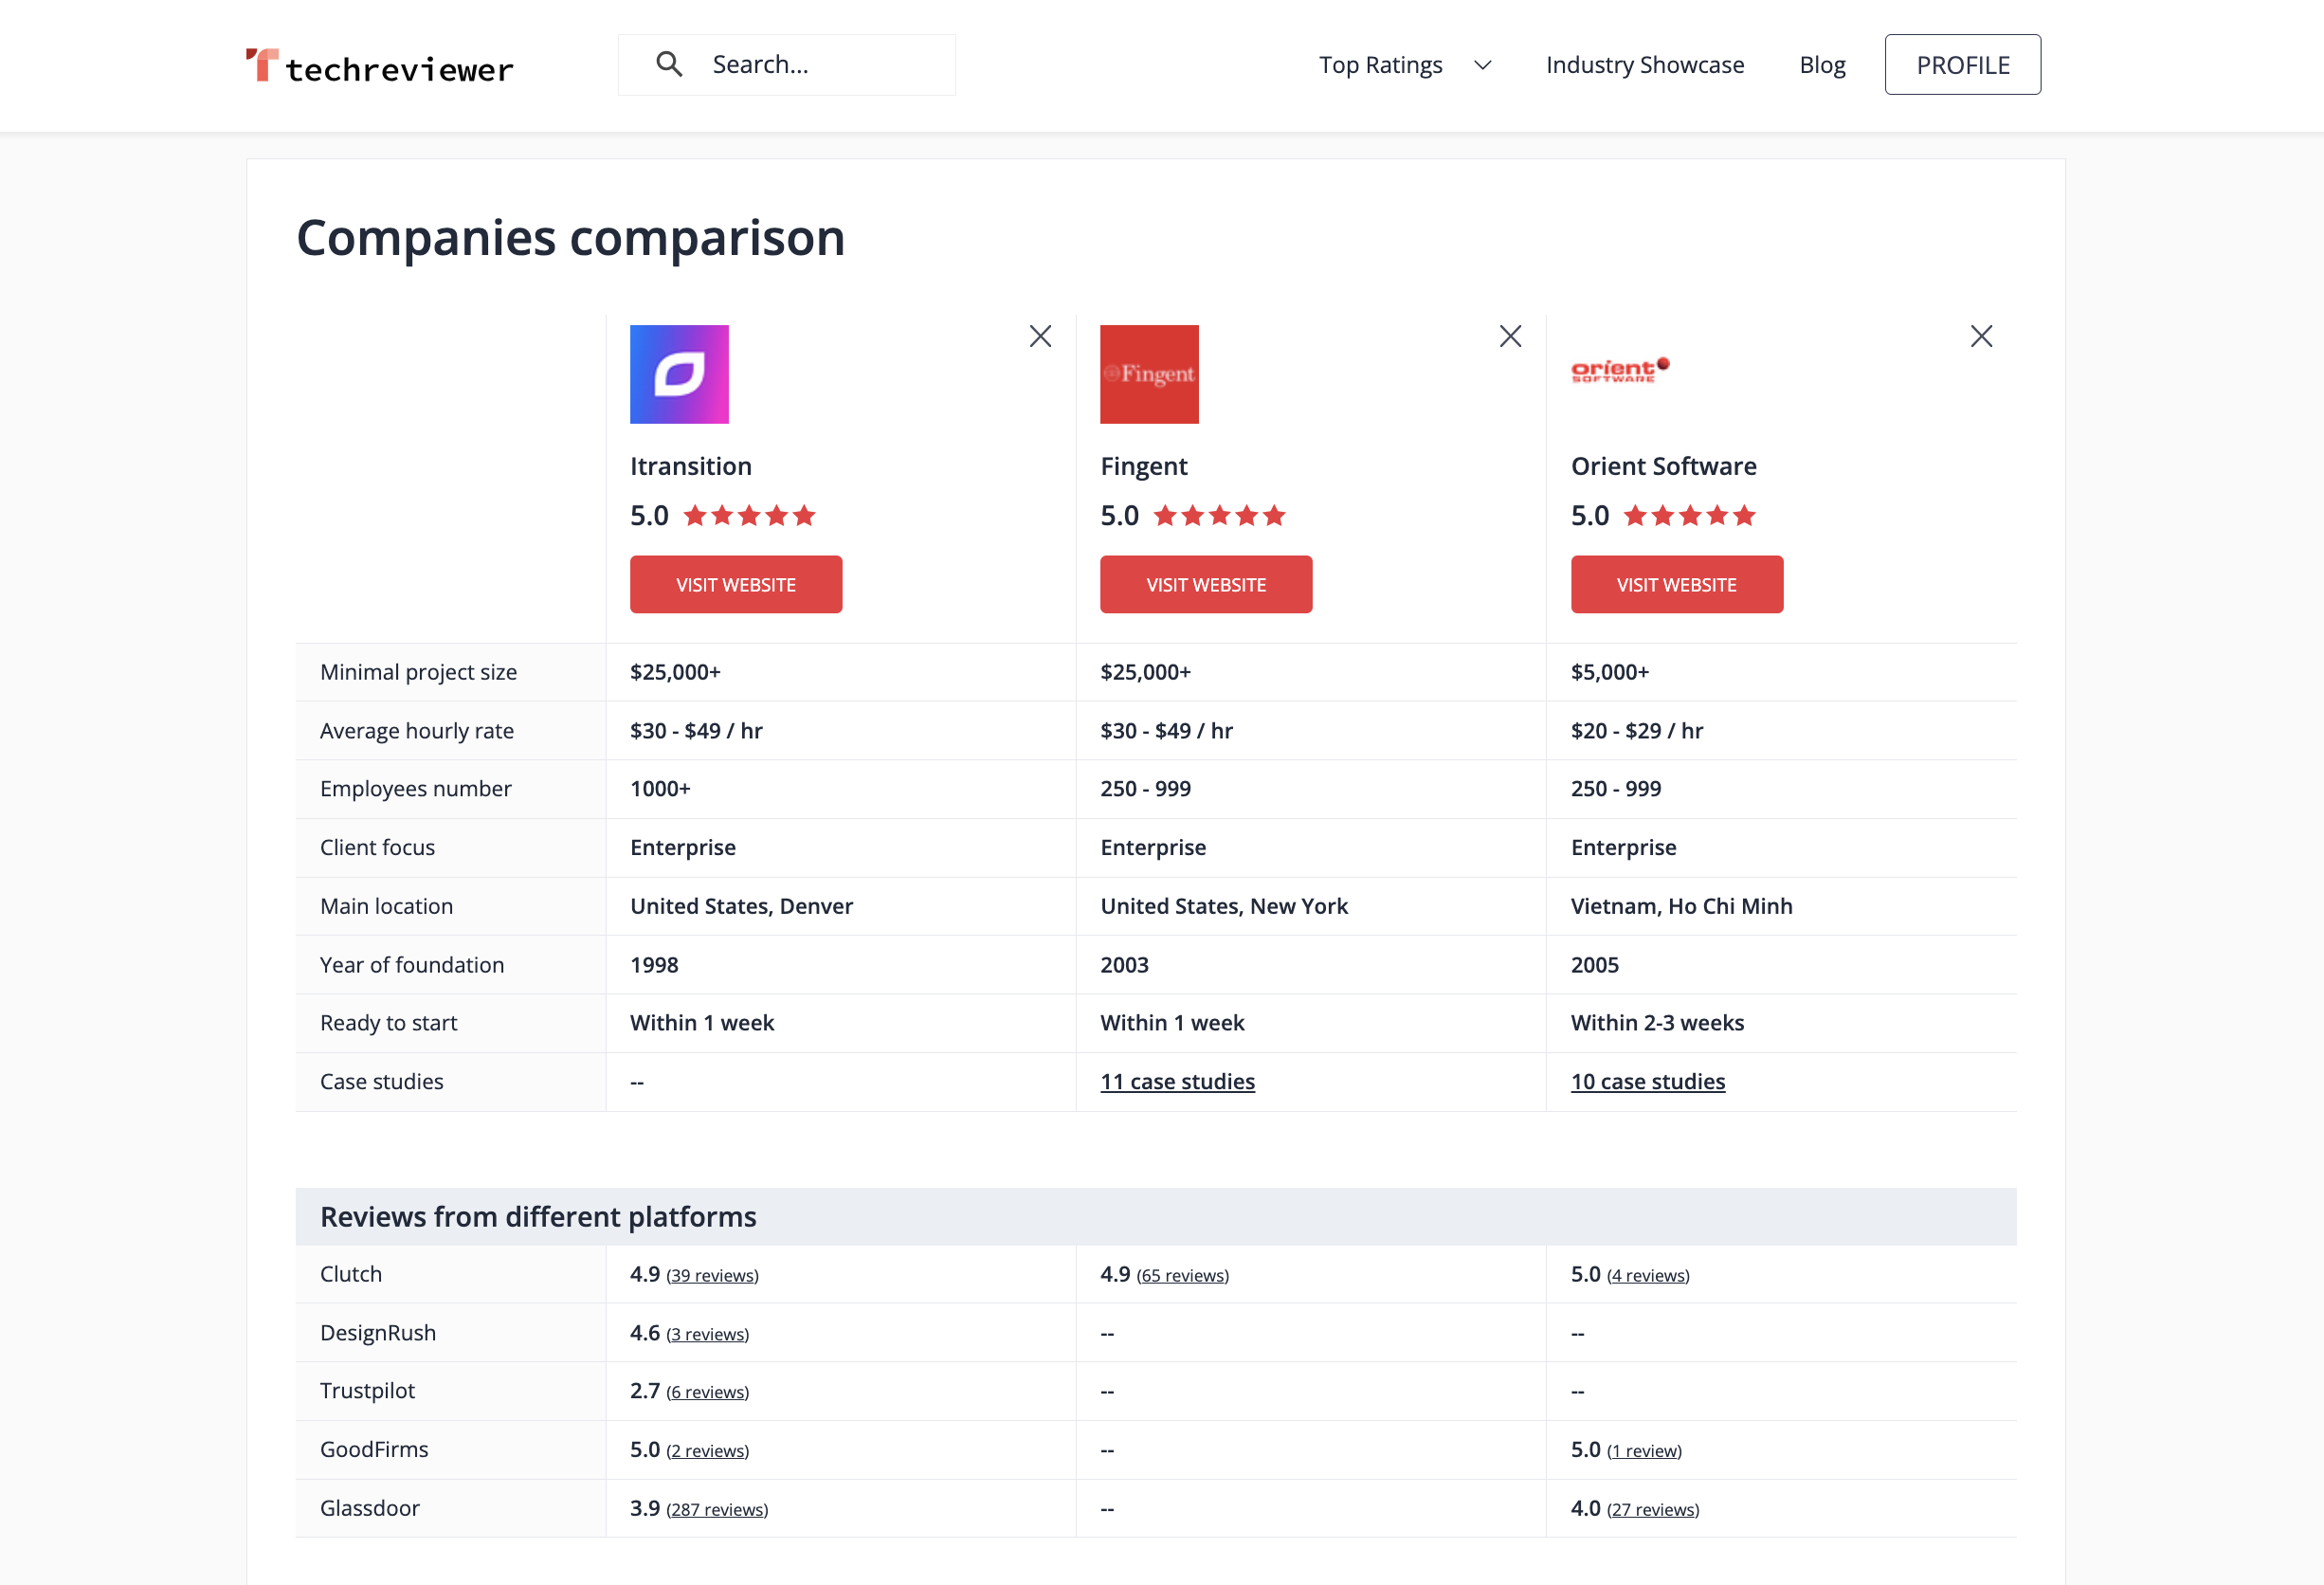The image size is (2324, 1585).
Task: Visit Orient Software's website
Action: click(1677, 585)
